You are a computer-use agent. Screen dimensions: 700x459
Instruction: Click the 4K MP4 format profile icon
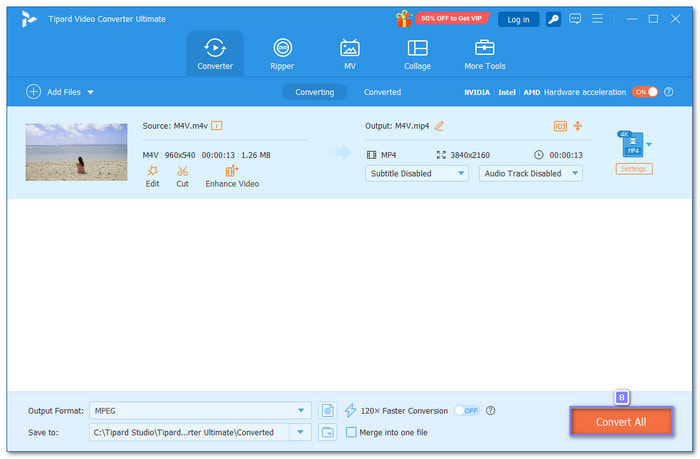click(631, 144)
